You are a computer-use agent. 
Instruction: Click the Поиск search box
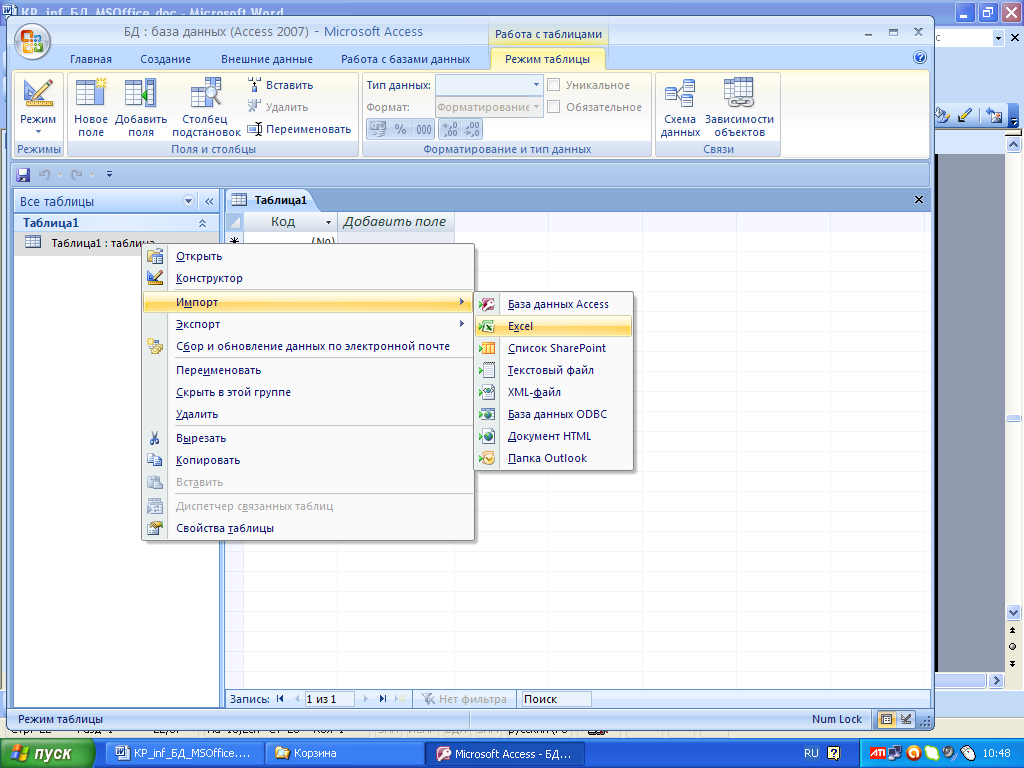pos(556,699)
